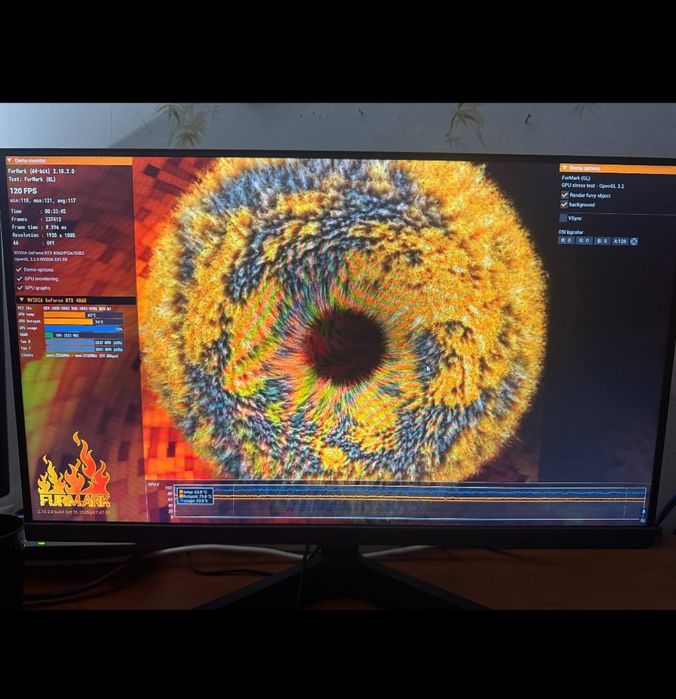Click the Resolution 1920 x 1080 row
This screenshot has height=699, width=676.
[x=44, y=235]
